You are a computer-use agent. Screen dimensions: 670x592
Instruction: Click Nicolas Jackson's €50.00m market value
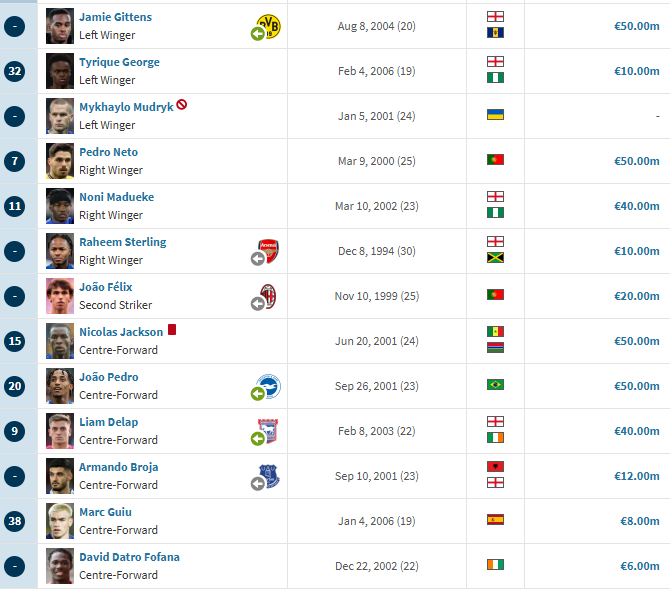[637, 341]
